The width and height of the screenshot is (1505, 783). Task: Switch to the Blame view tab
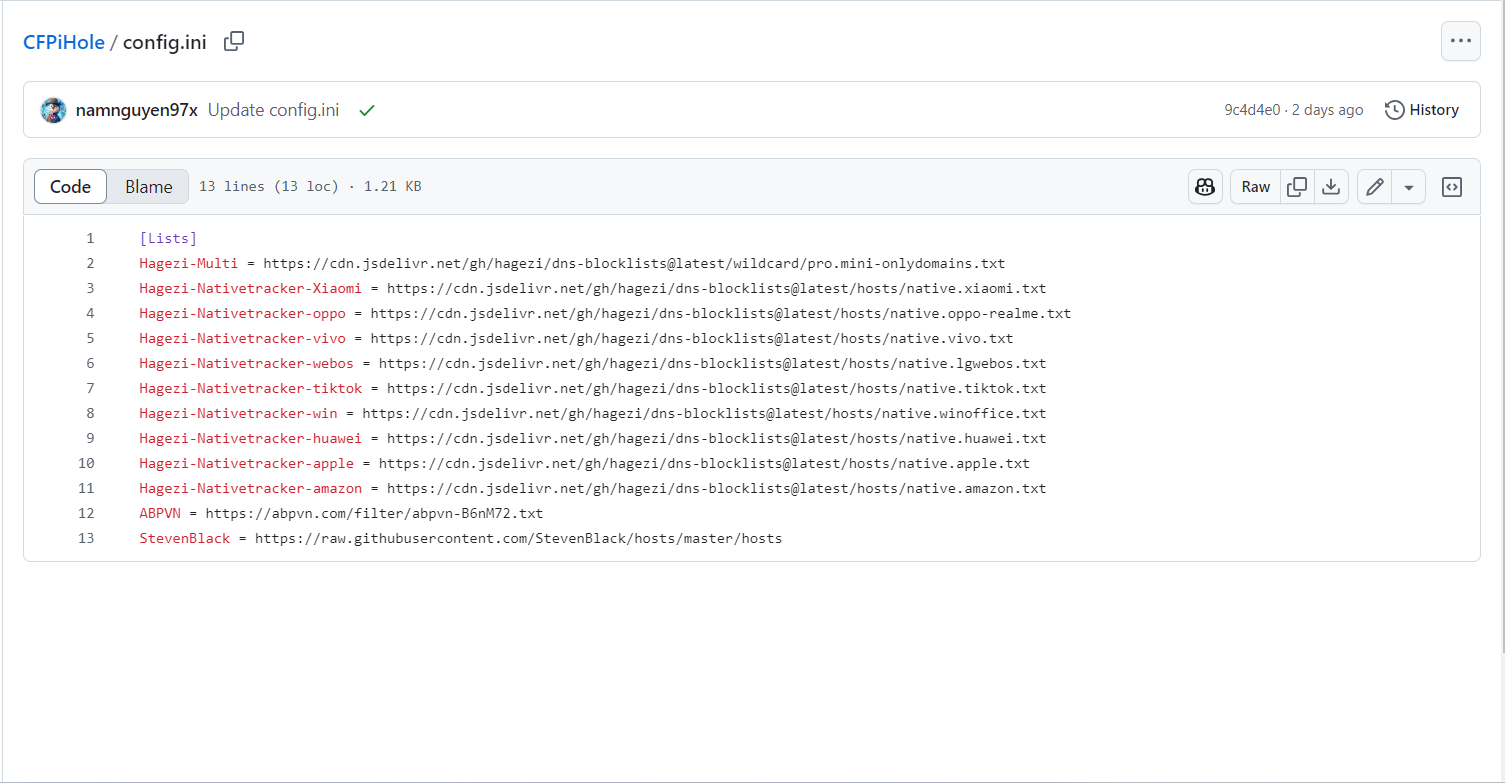148,187
